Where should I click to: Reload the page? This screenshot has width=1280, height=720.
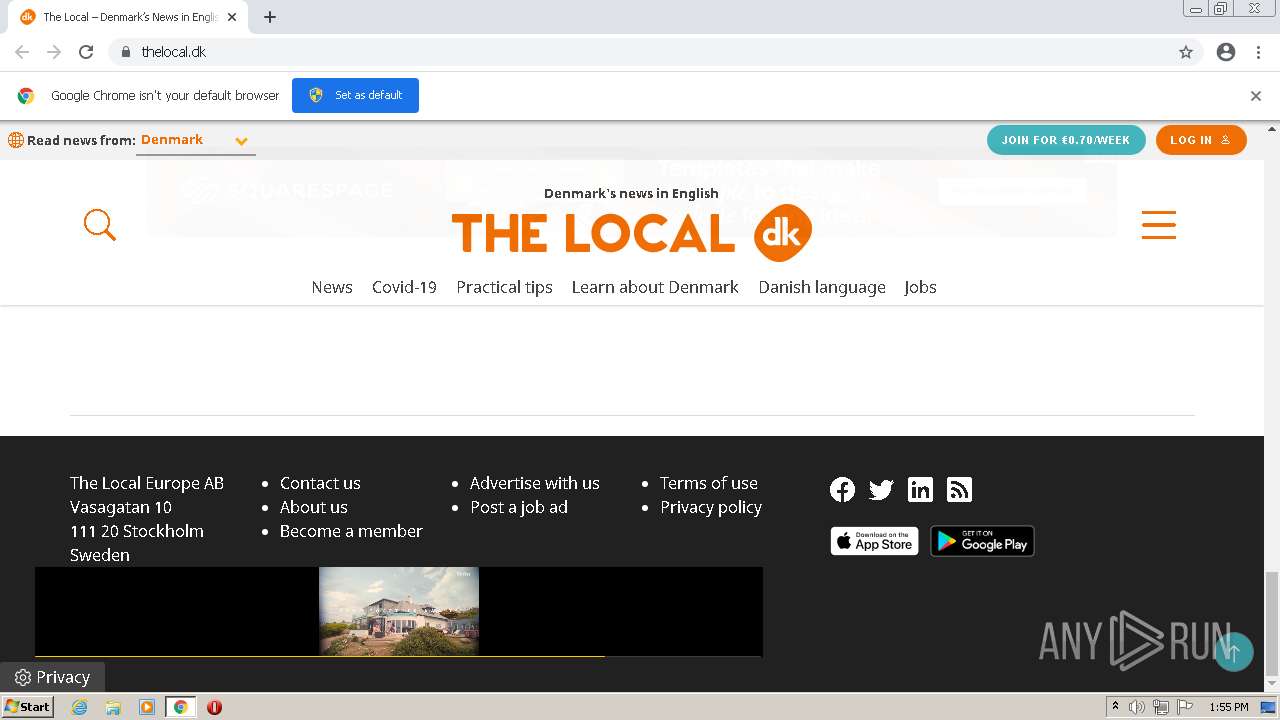coord(86,52)
